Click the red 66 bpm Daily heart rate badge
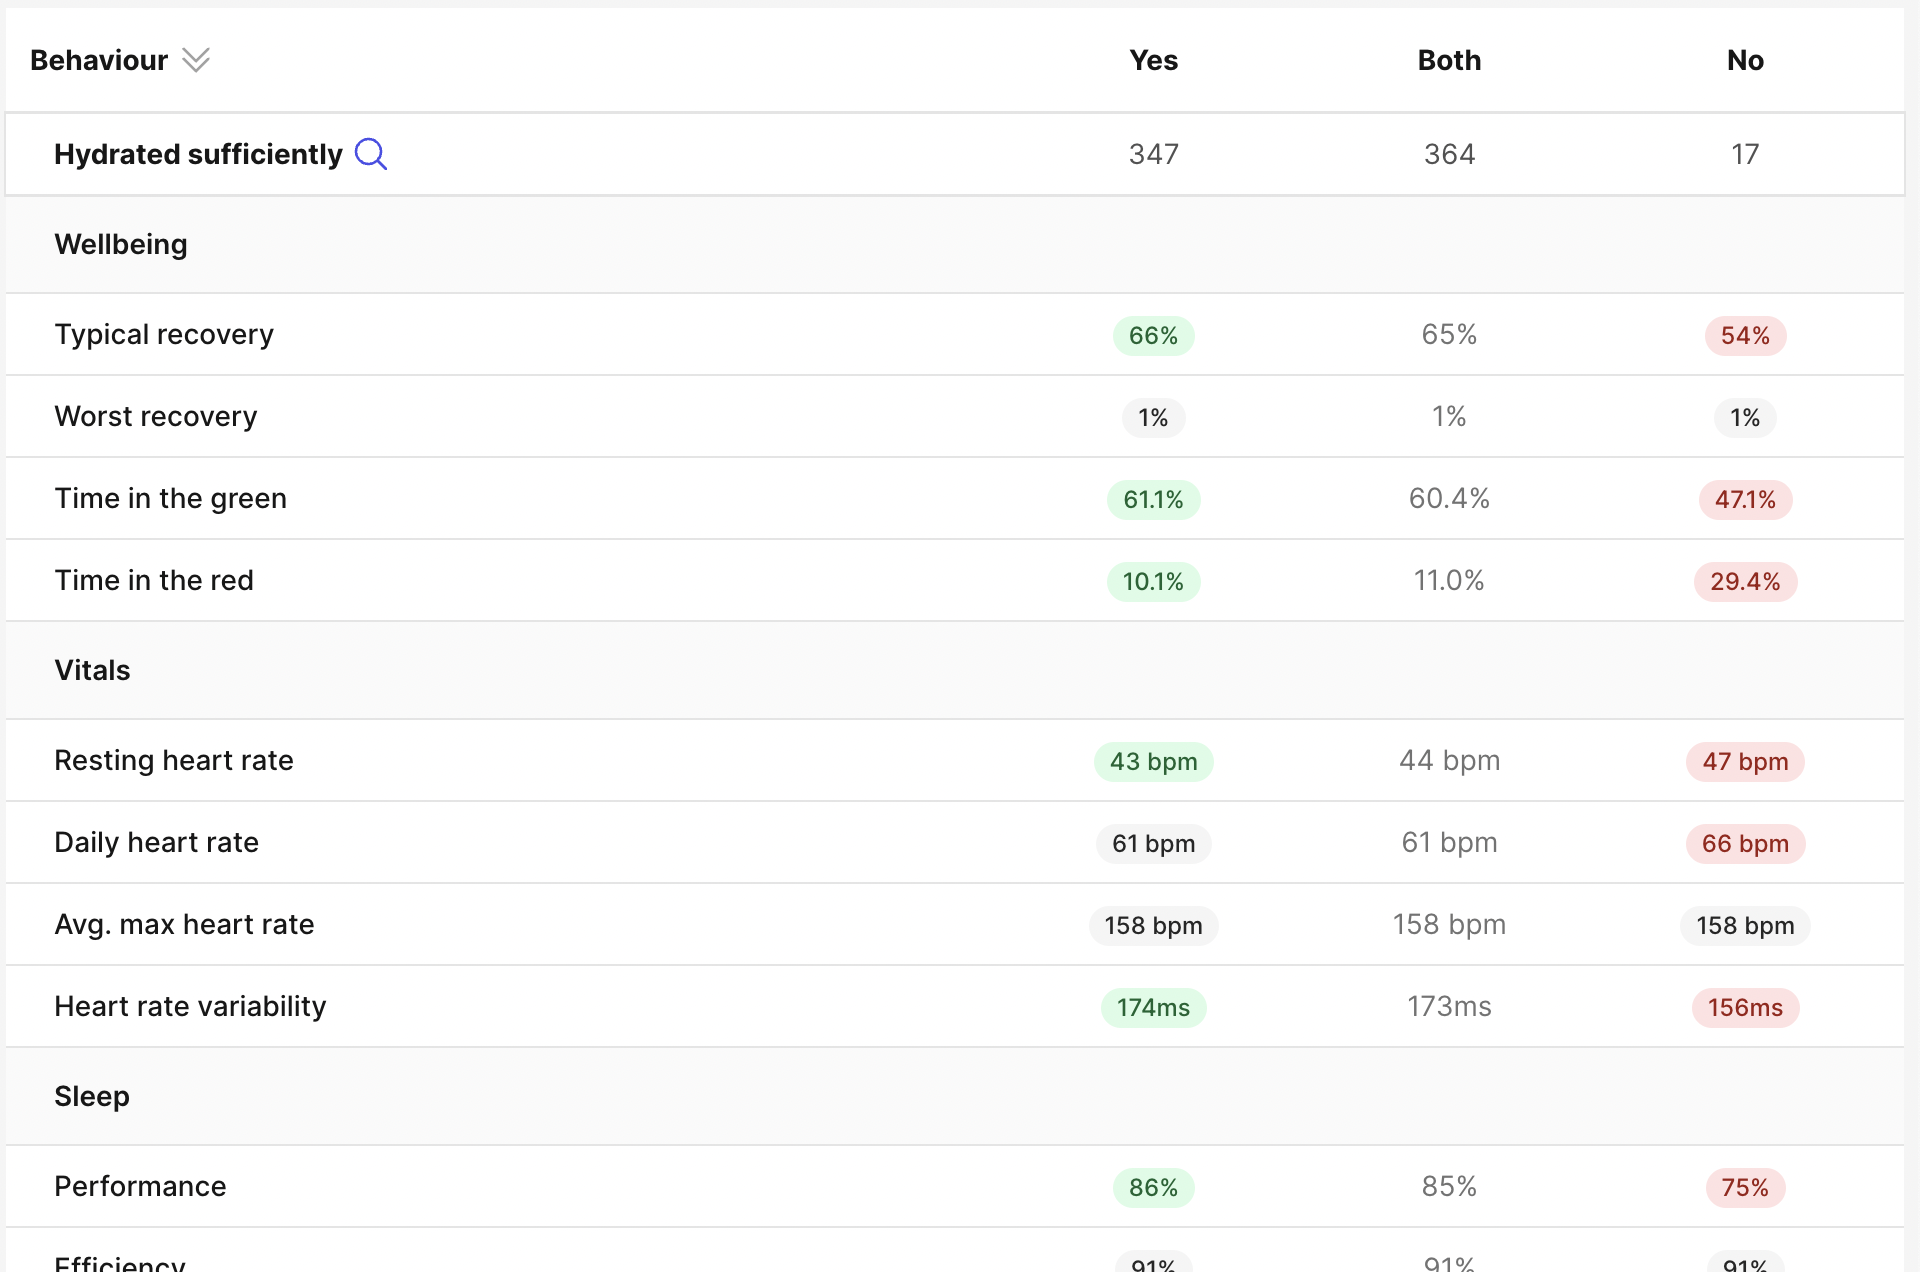This screenshot has height=1272, width=1920. [x=1745, y=843]
